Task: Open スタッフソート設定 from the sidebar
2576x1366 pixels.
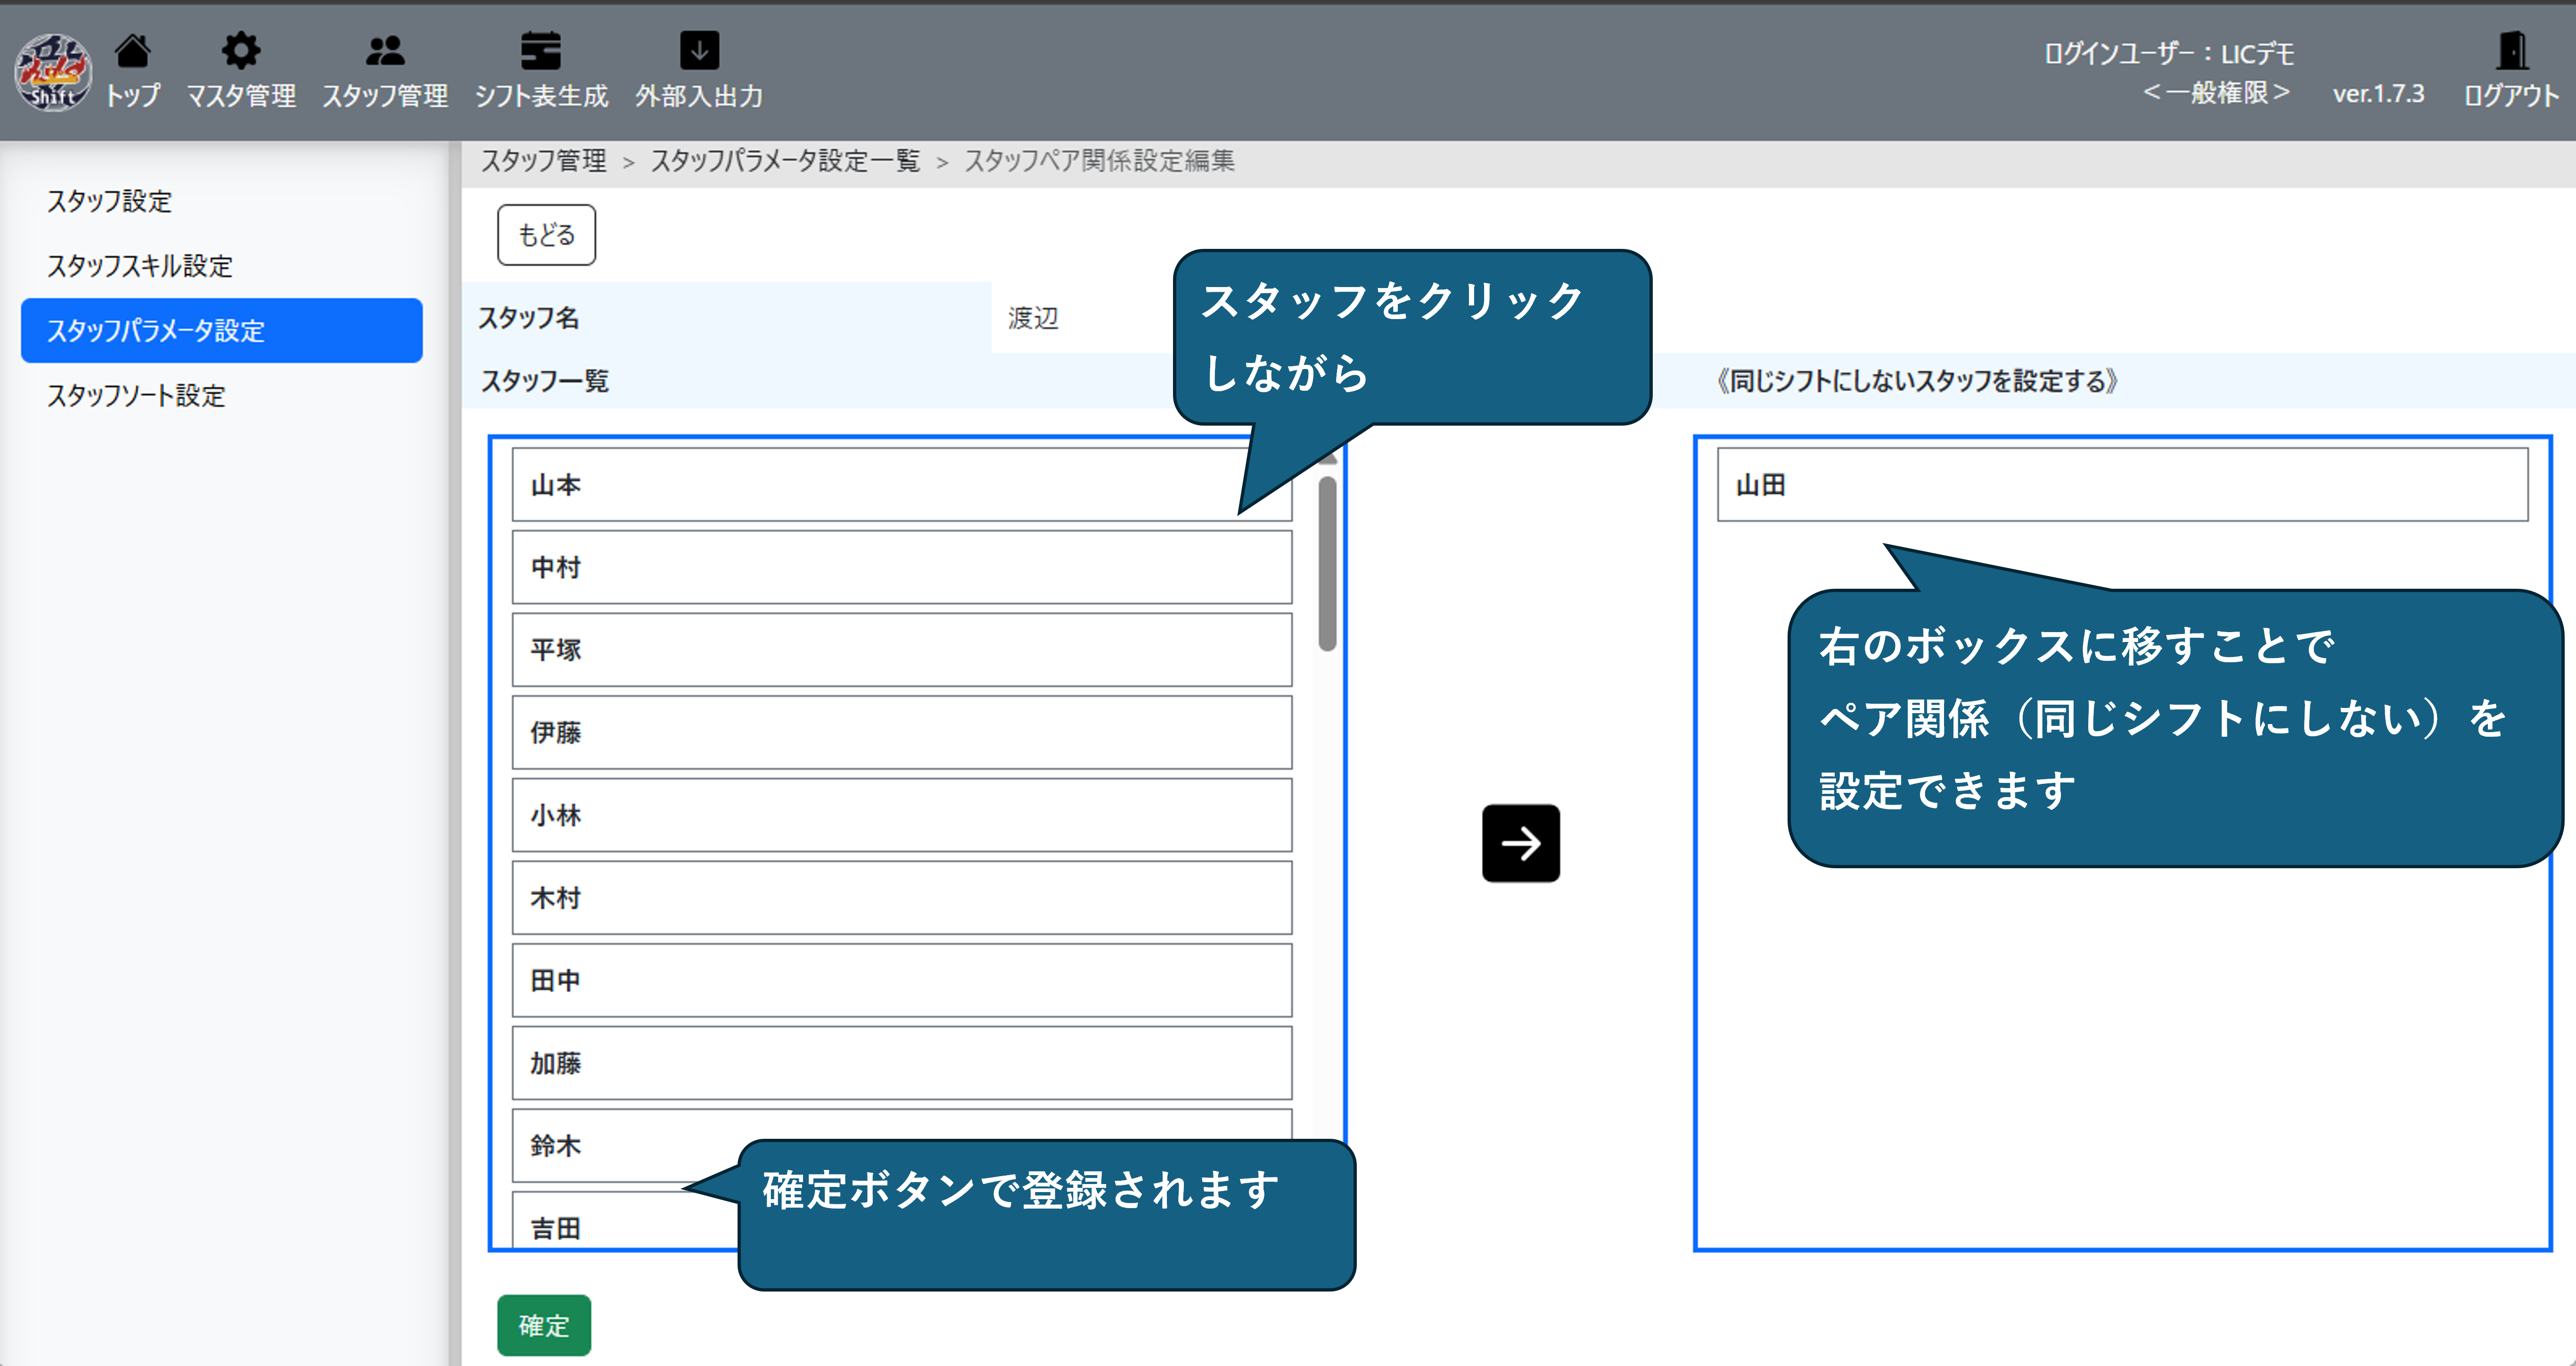Action: click(136, 395)
